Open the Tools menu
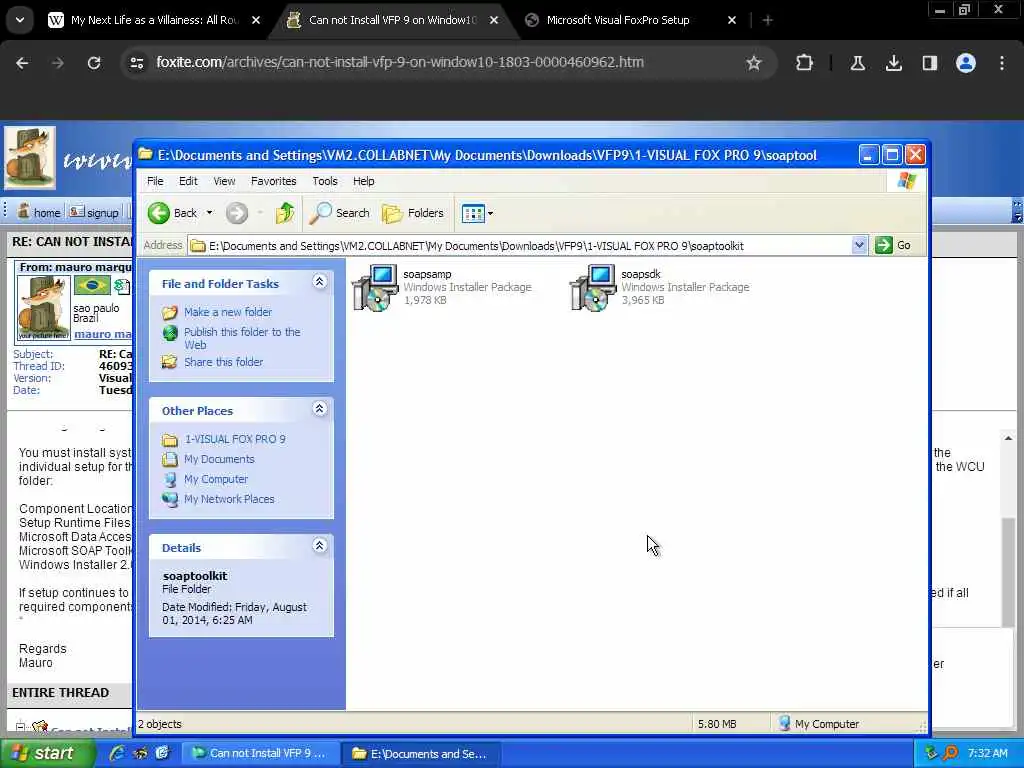The height and width of the screenshot is (768, 1024). [325, 181]
